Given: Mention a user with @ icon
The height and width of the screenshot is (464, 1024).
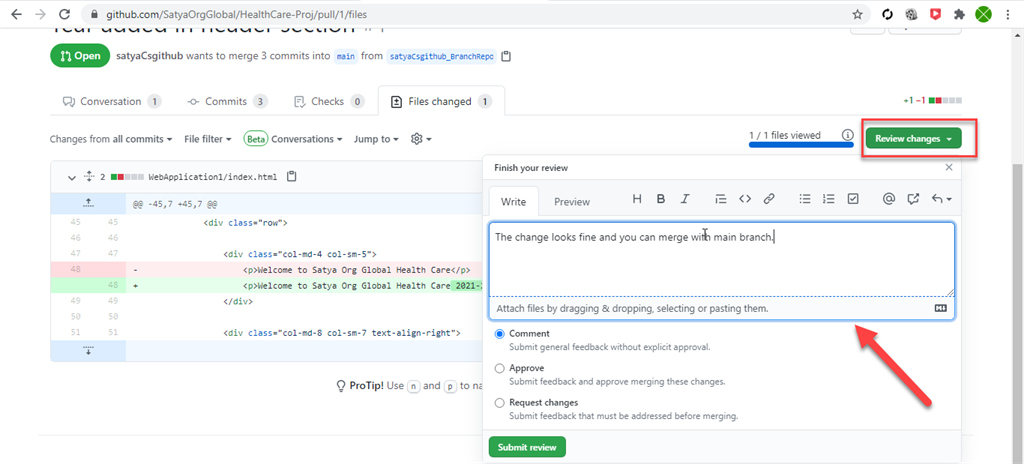Looking at the screenshot, I should 888,199.
